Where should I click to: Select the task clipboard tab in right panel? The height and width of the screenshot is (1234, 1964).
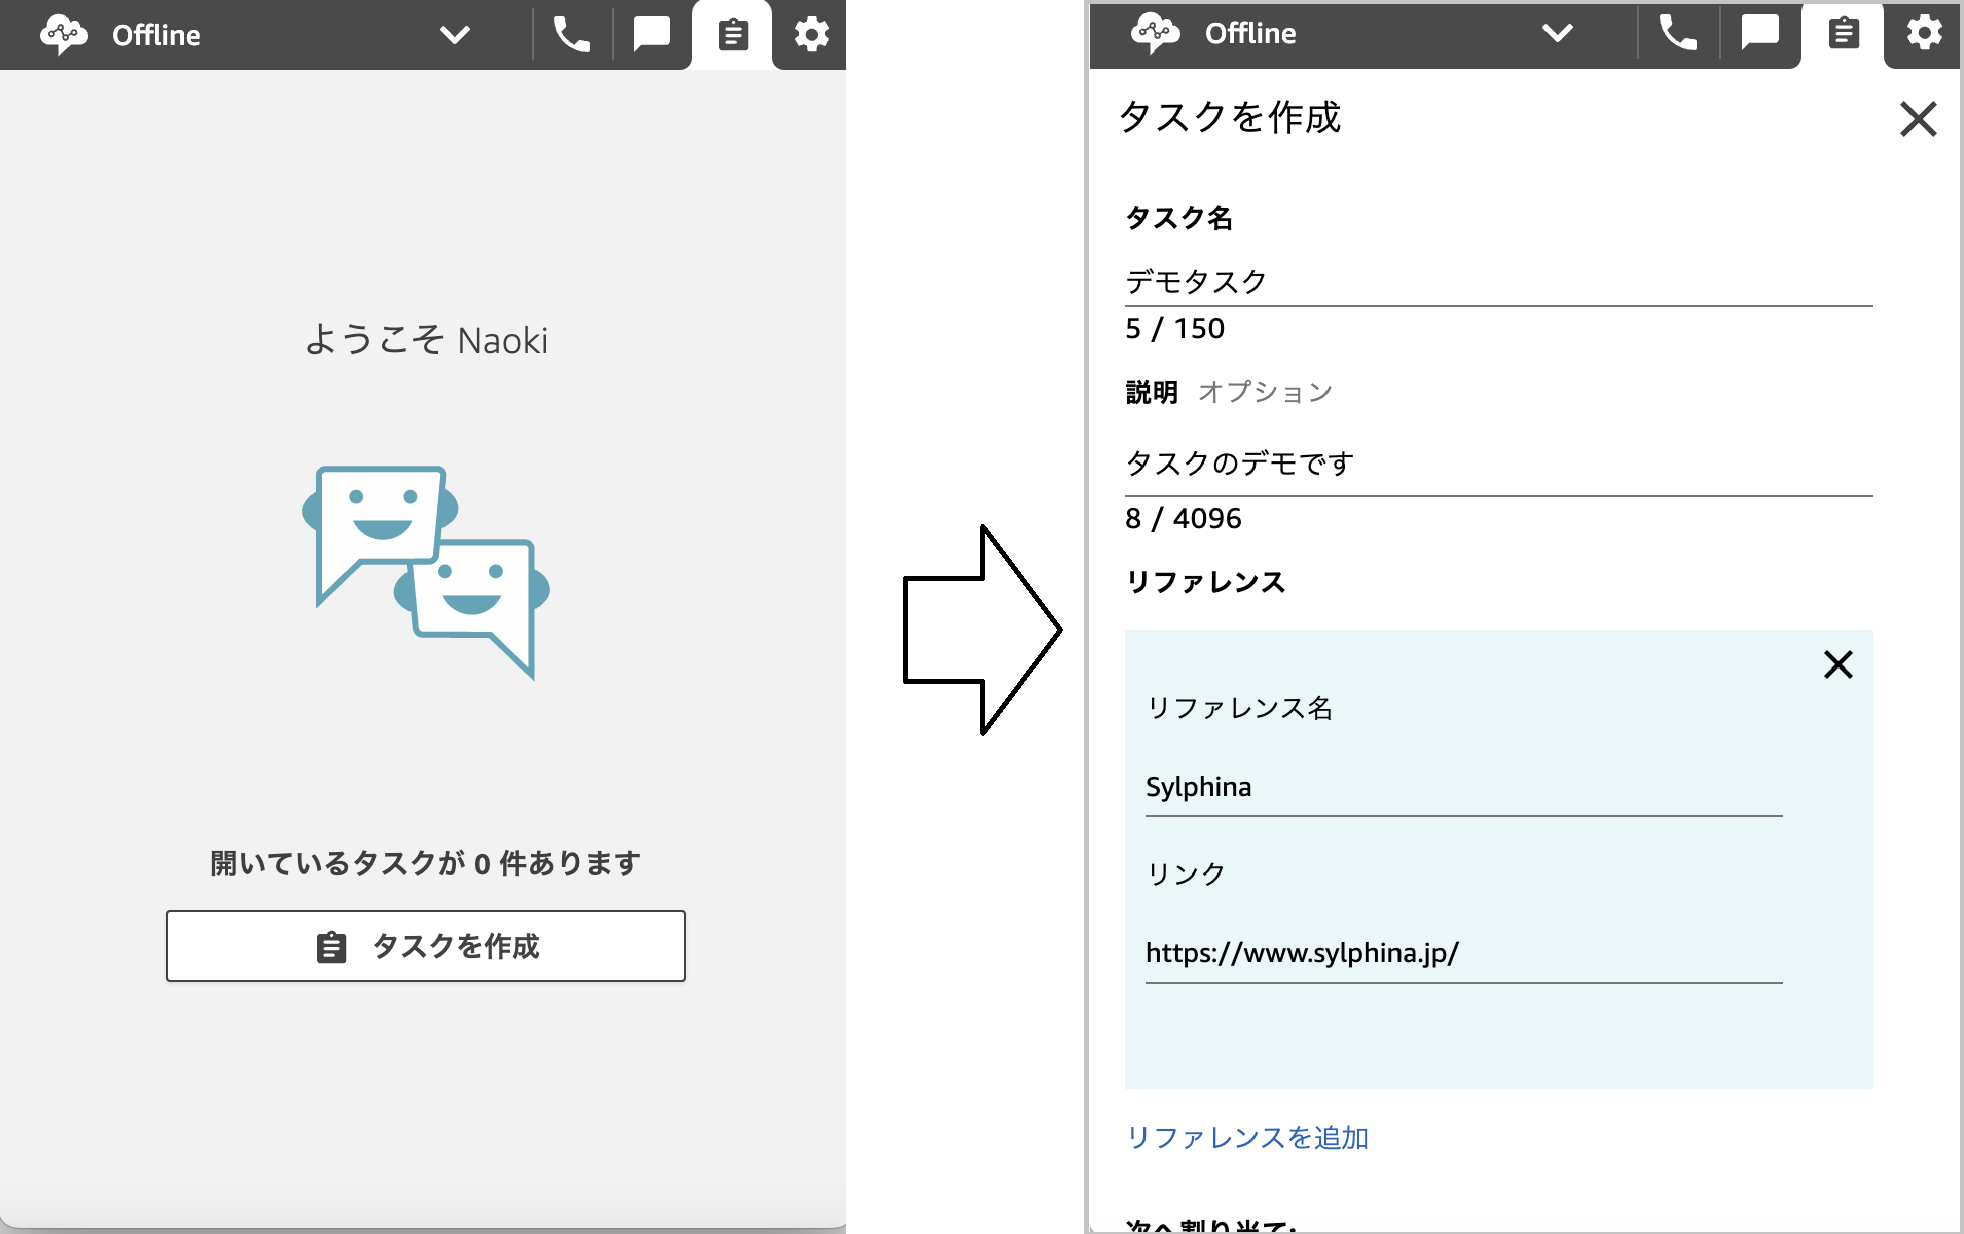[1843, 33]
